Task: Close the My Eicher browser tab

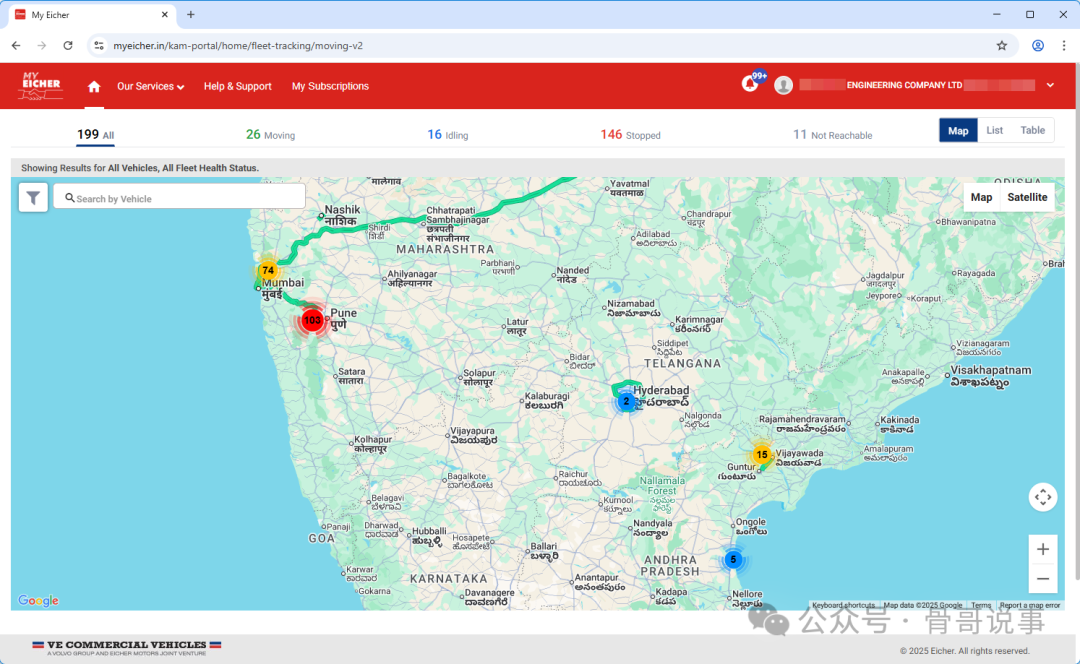Action: [165, 14]
